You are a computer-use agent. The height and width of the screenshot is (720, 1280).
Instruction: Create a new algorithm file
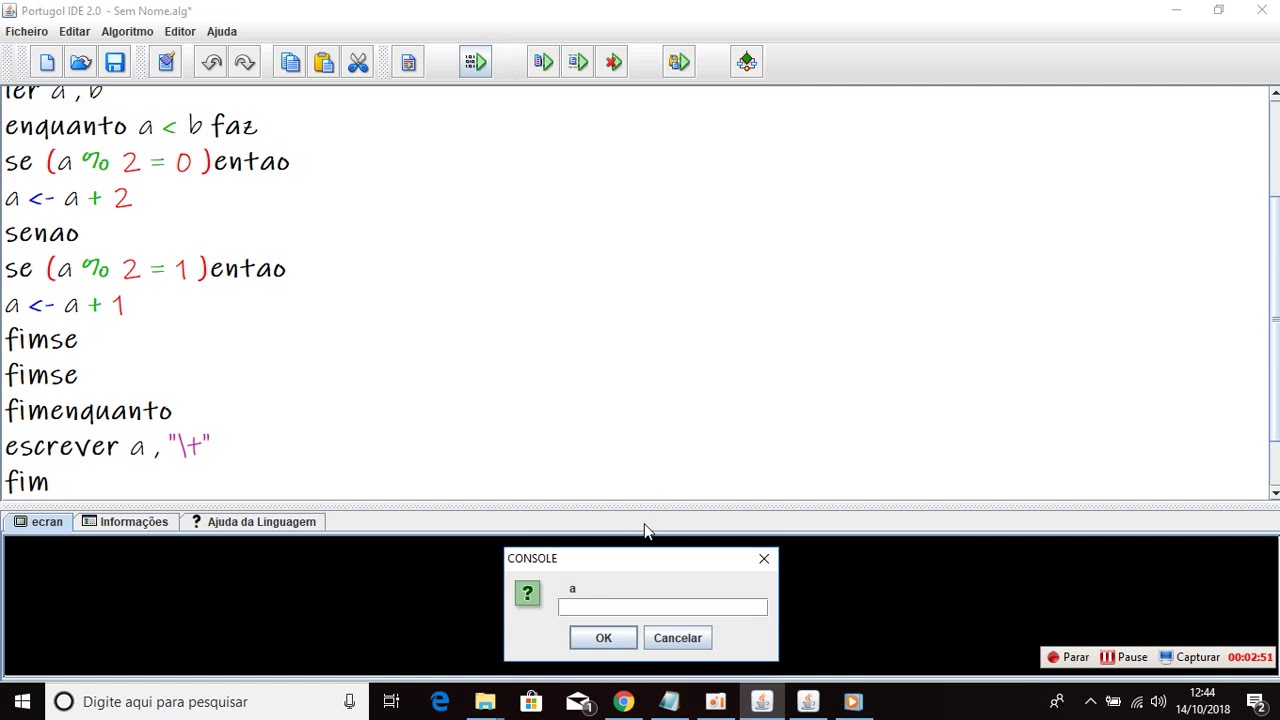[47, 63]
